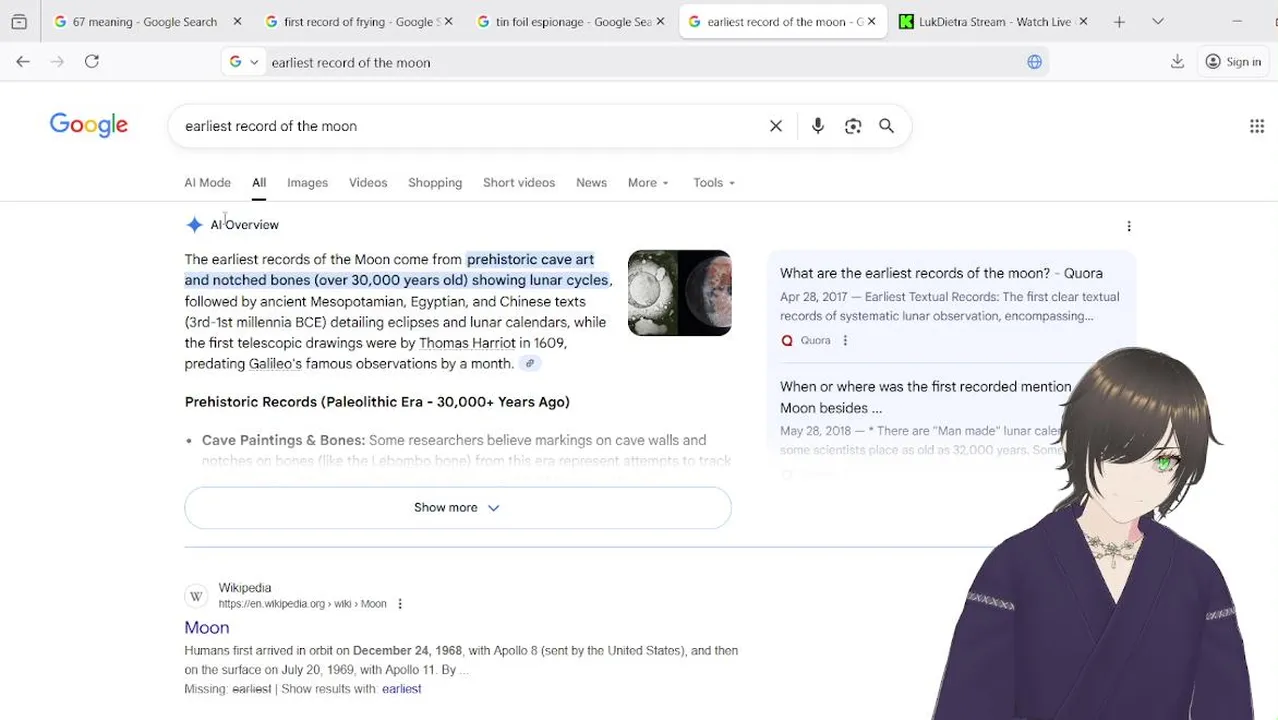Search by image with camera icon
This screenshot has width=1278, height=720.
tap(853, 126)
